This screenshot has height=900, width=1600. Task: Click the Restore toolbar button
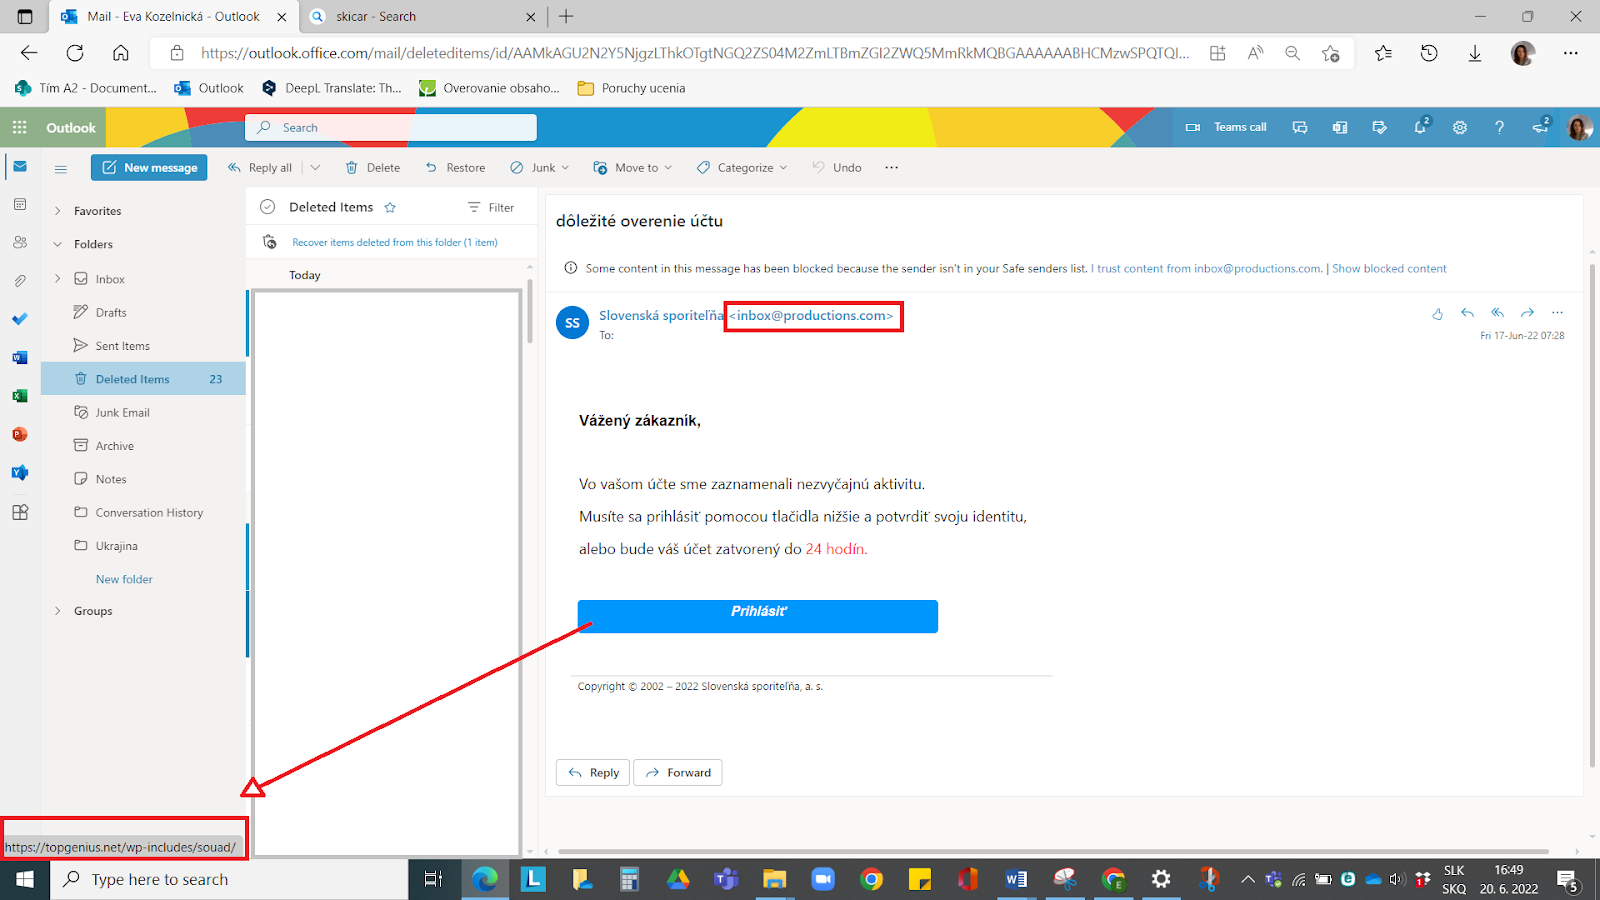(x=455, y=168)
